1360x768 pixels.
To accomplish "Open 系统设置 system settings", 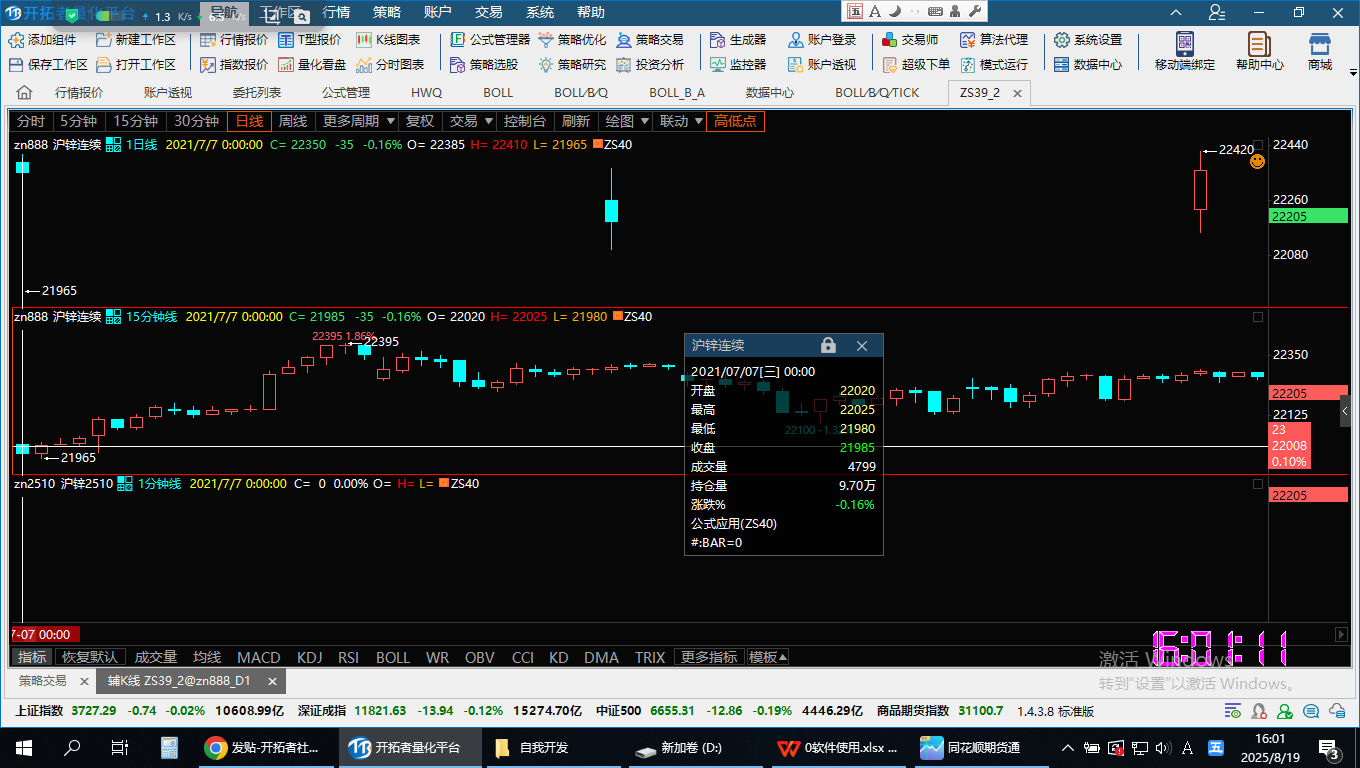I will [1088, 40].
